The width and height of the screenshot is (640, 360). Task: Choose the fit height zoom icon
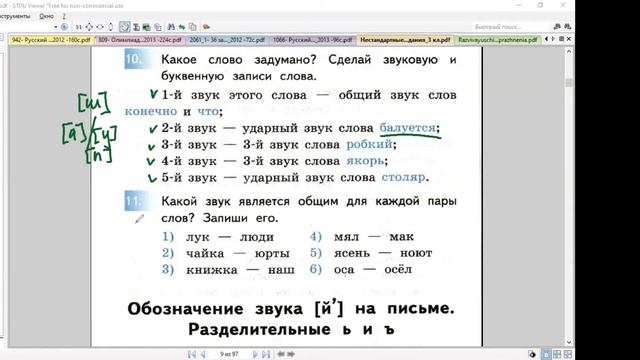[x=111, y=27]
